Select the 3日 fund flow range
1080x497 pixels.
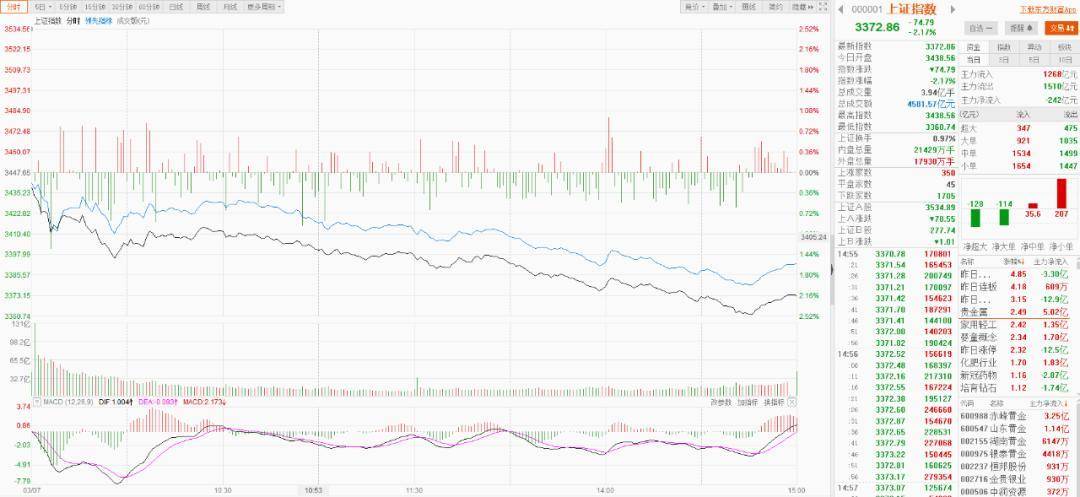pyautogui.click(x=1004, y=61)
